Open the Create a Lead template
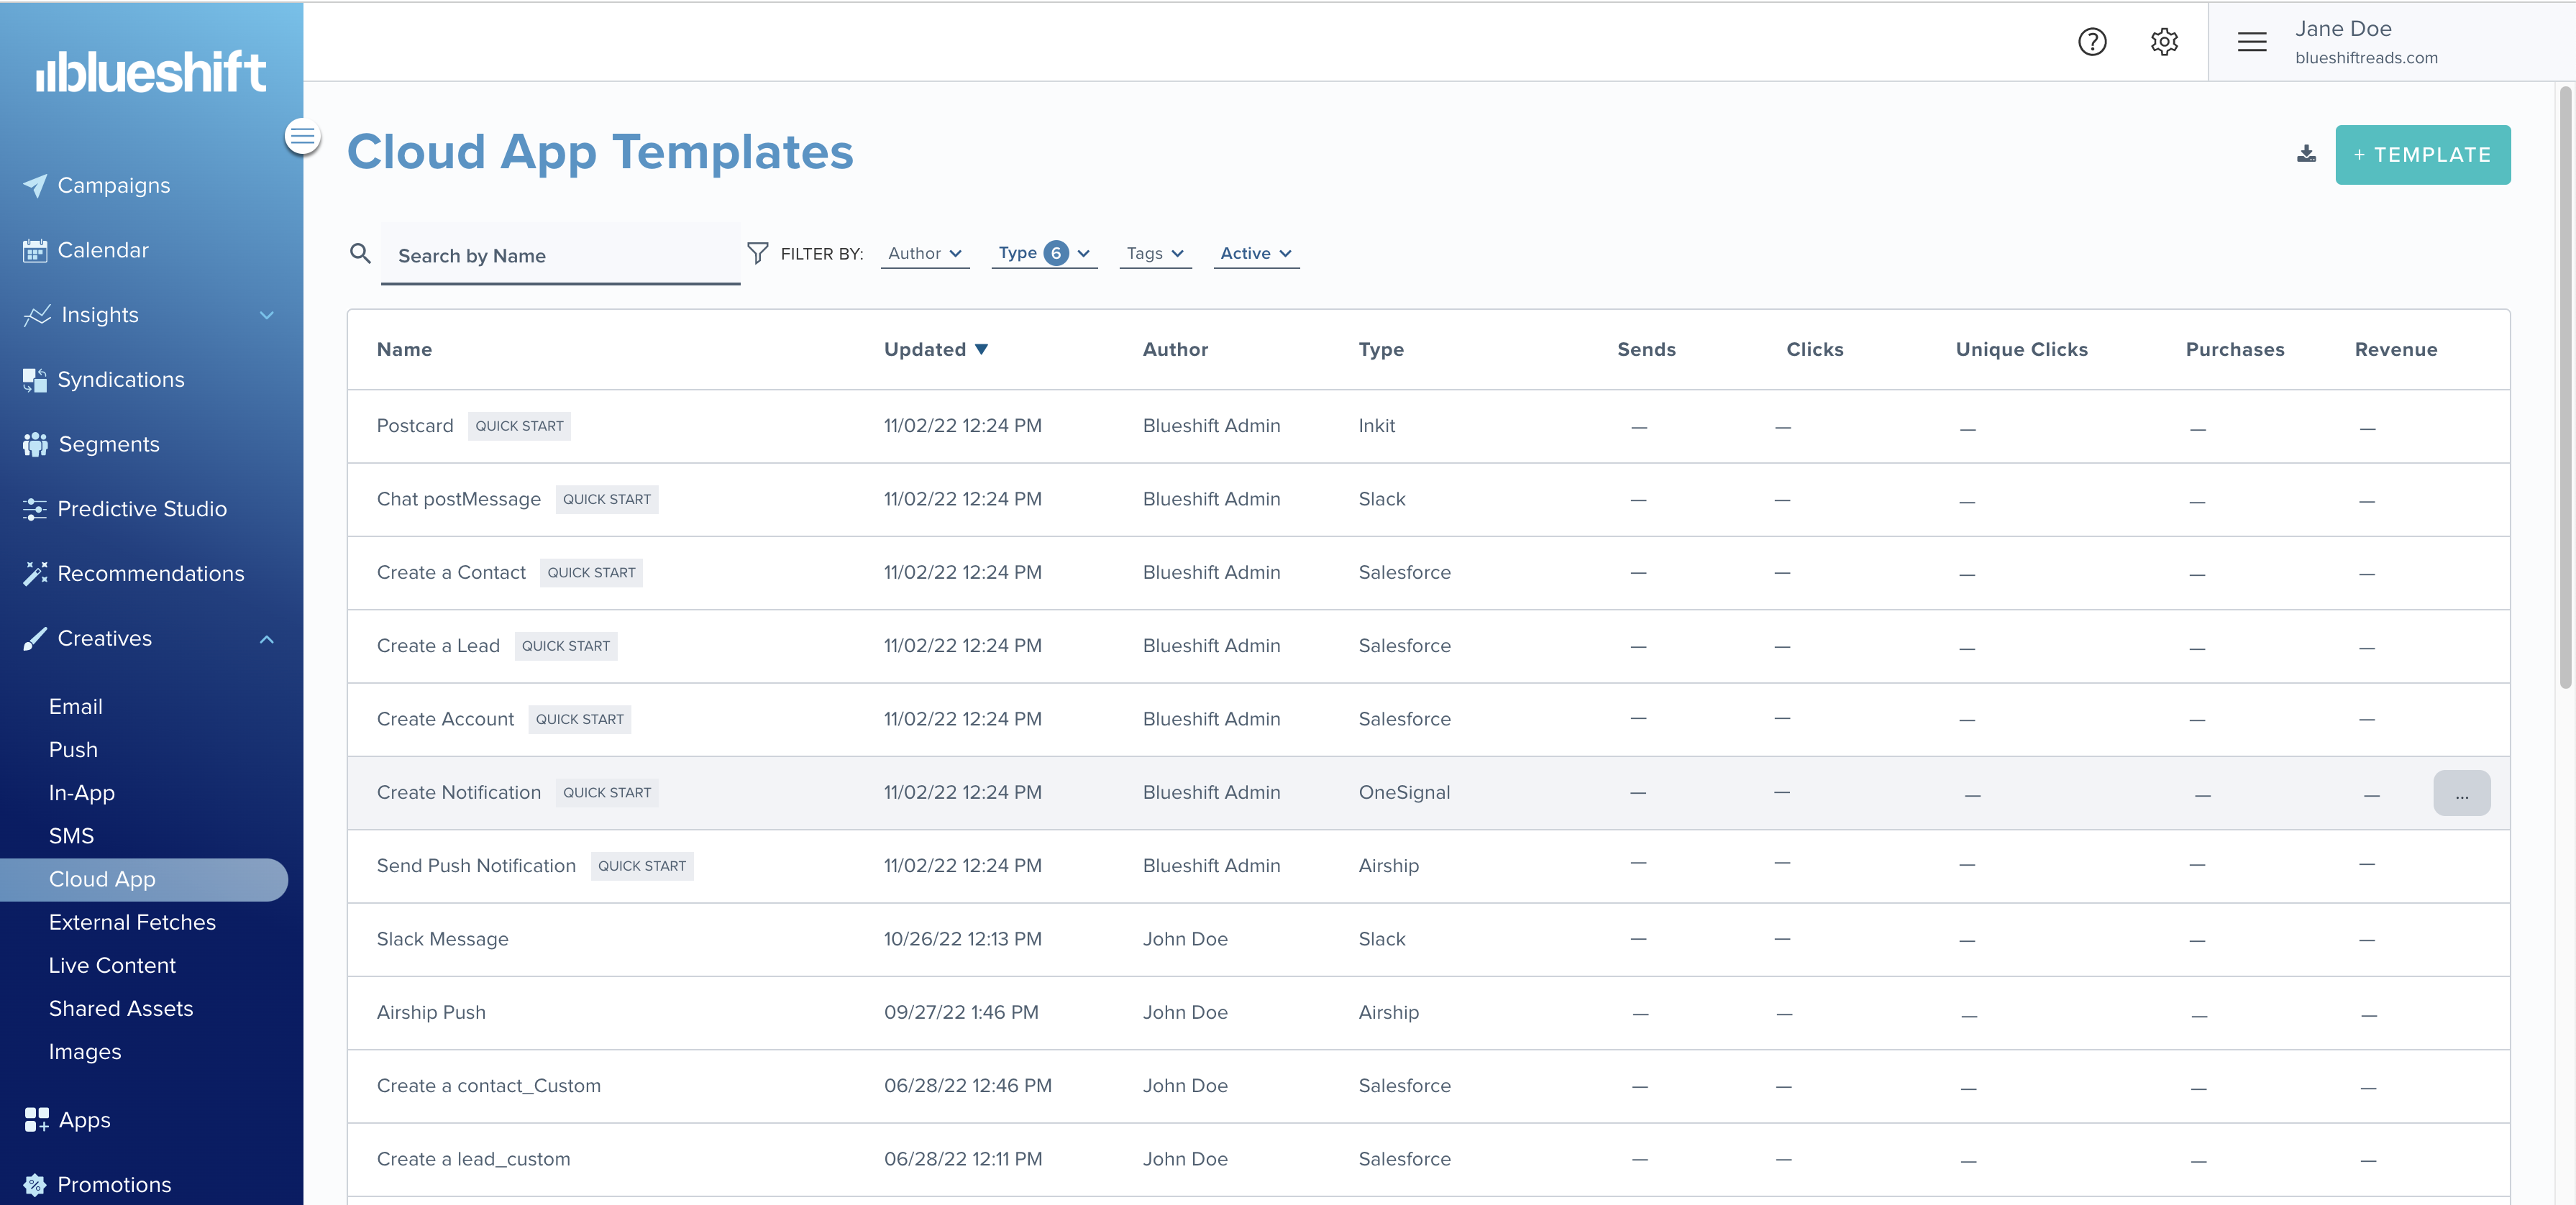This screenshot has height=1205, width=2576. [438, 646]
